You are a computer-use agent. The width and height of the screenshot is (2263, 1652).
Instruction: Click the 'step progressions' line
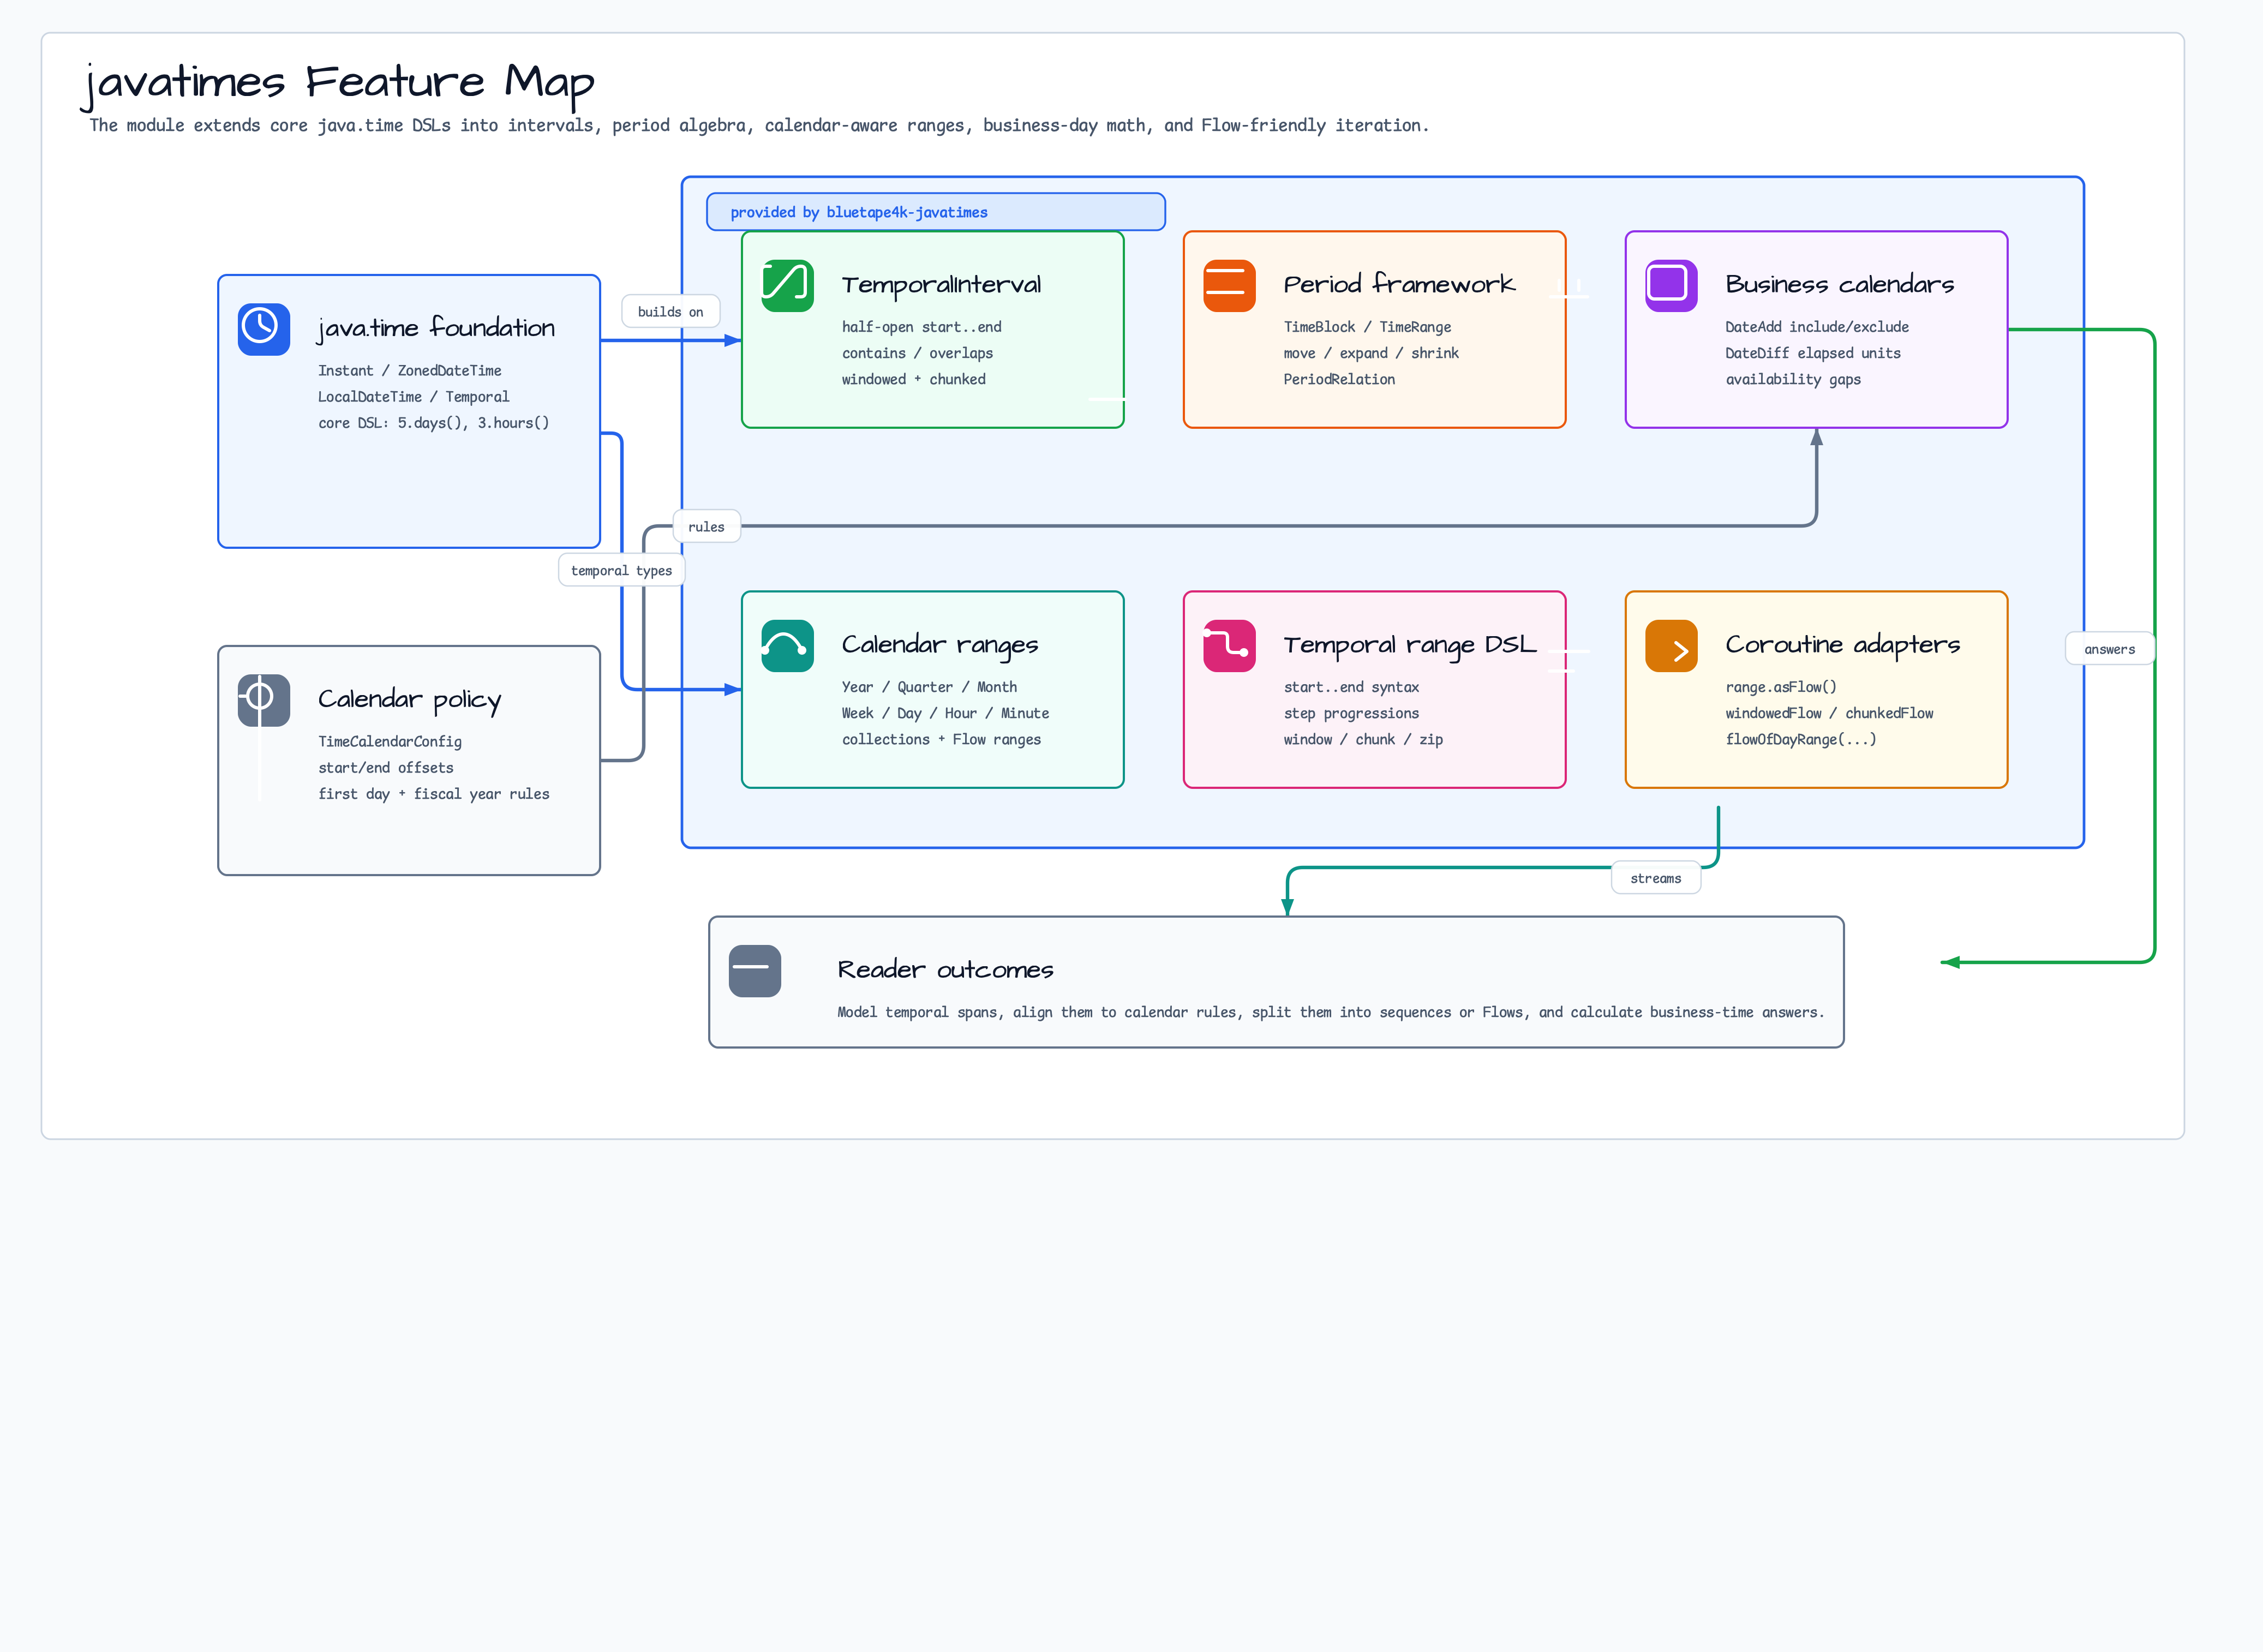pos(1352,713)
